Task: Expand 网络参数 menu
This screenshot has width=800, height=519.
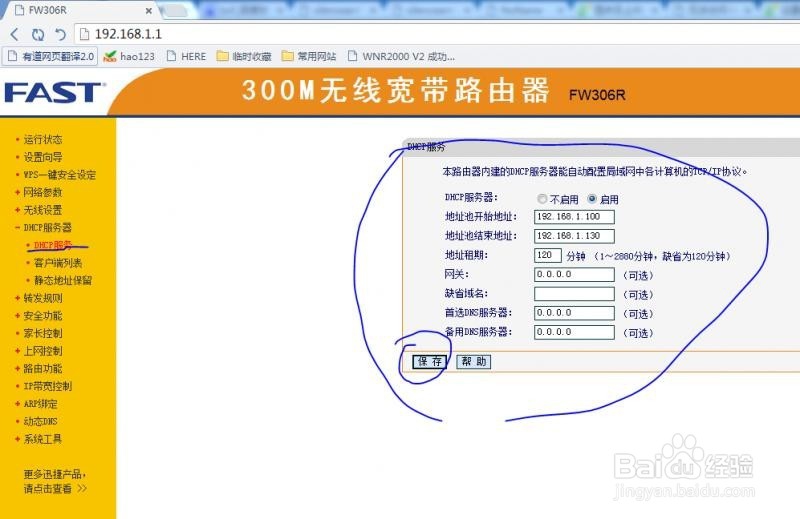Action: pos(42,192)
